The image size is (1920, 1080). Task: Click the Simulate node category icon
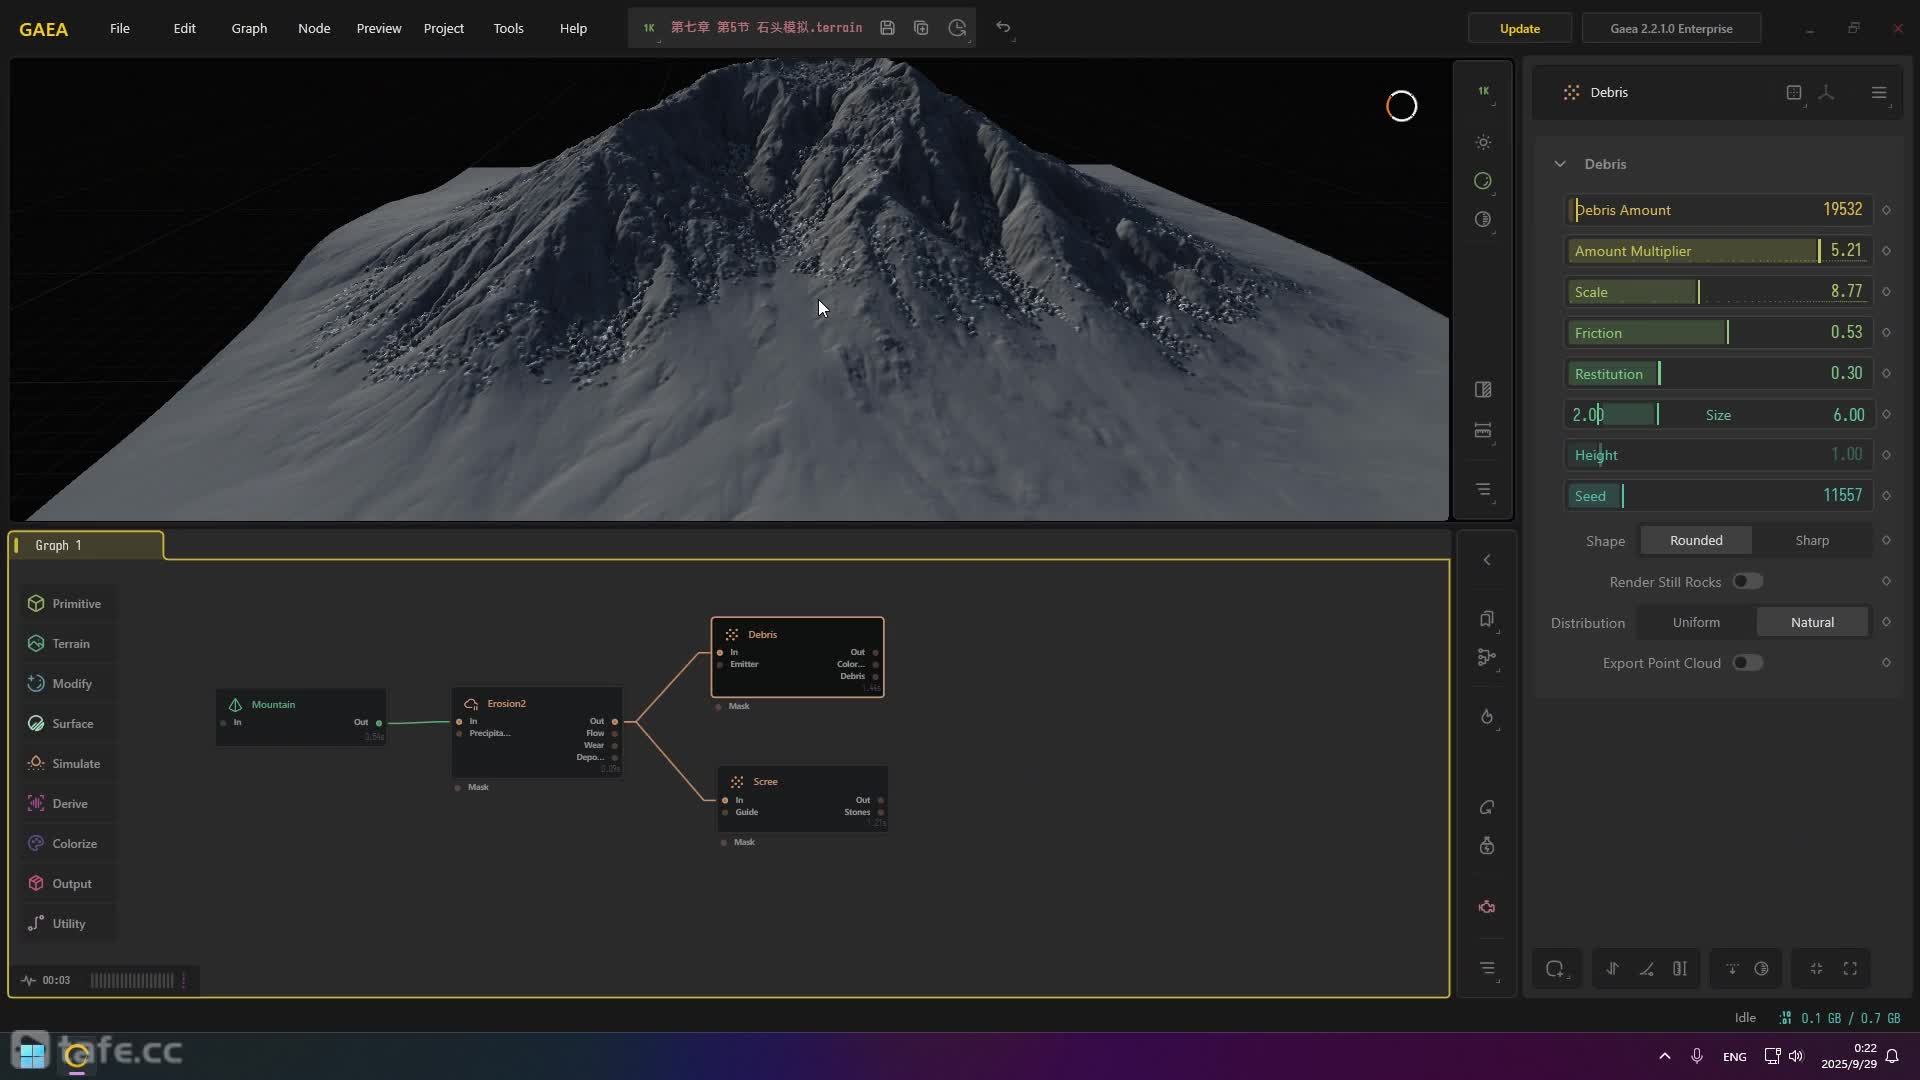(x=36, y=763)
